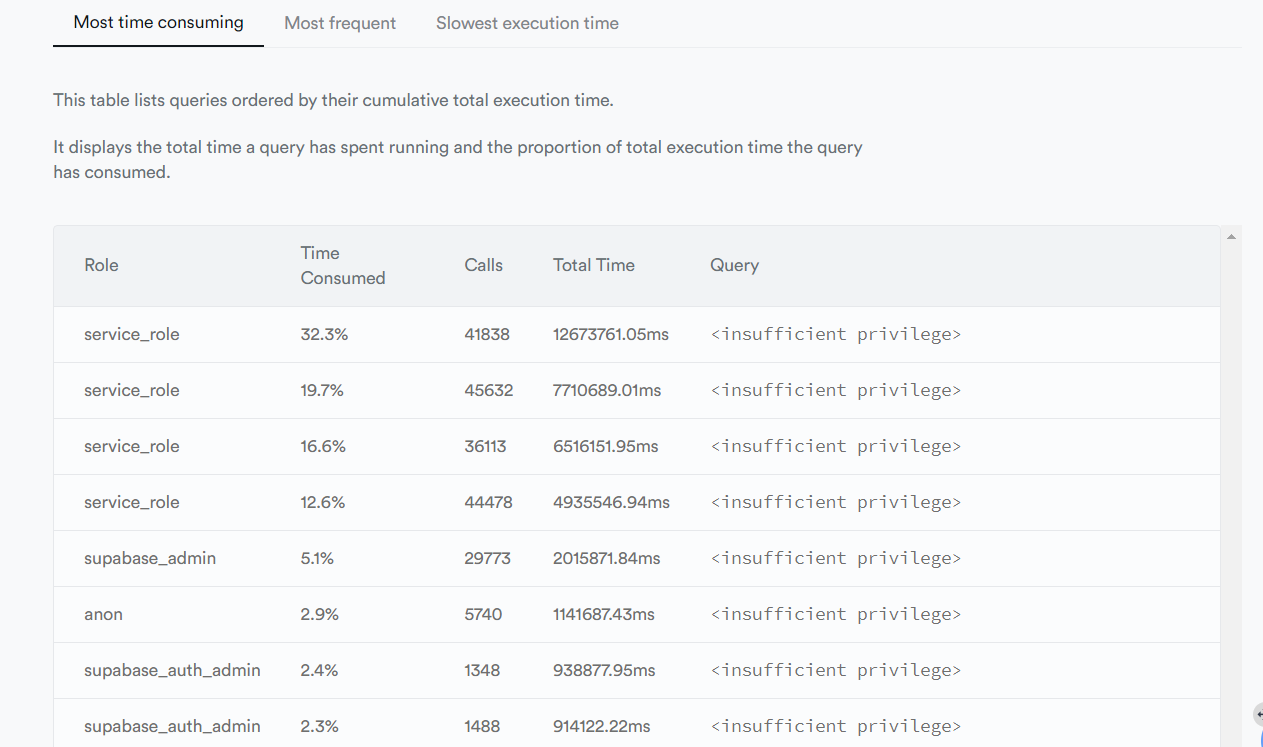The image size is (1263, 747).
Task: Click the query text in the 12.6% row
Action: click(x=835, y=502)
